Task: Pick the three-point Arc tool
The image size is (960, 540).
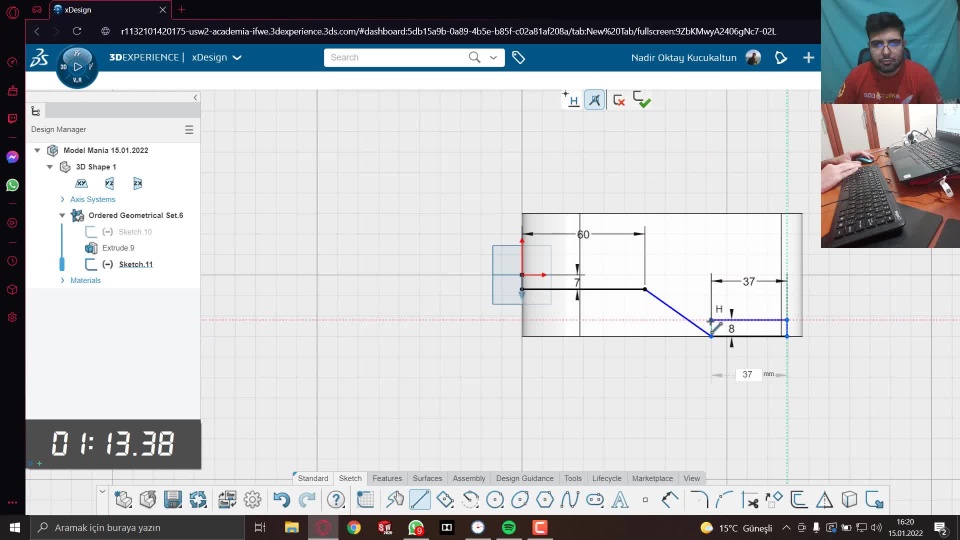Action: click(x=470, y=500)
